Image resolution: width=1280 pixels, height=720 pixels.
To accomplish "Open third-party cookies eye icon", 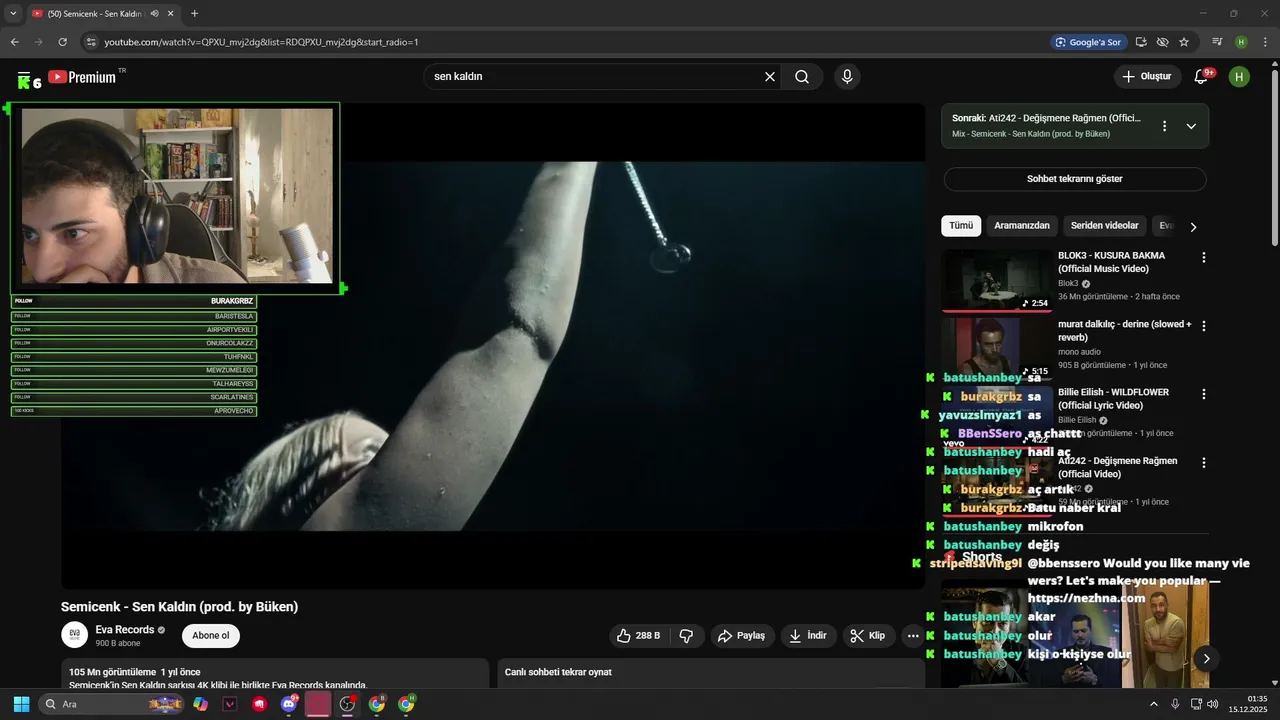I will tap(1162, 42).
